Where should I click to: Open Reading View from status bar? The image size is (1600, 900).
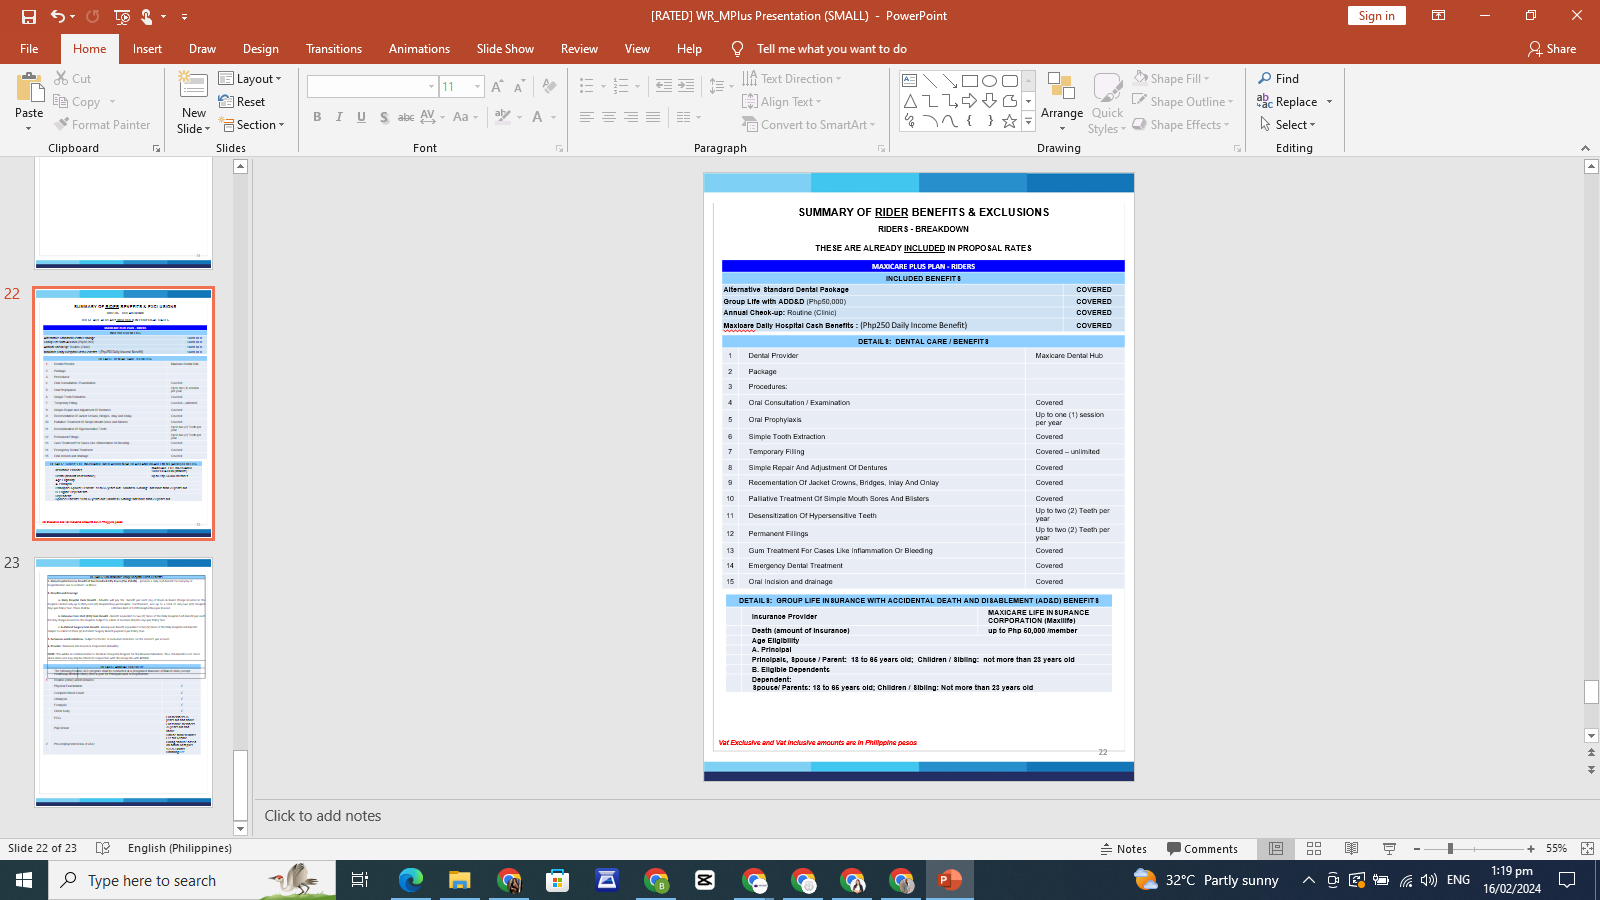(1351, 849)
